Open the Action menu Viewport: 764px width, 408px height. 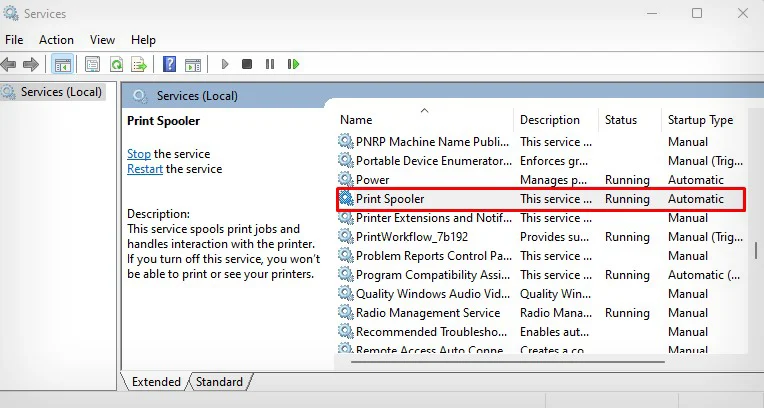[56, 40]
